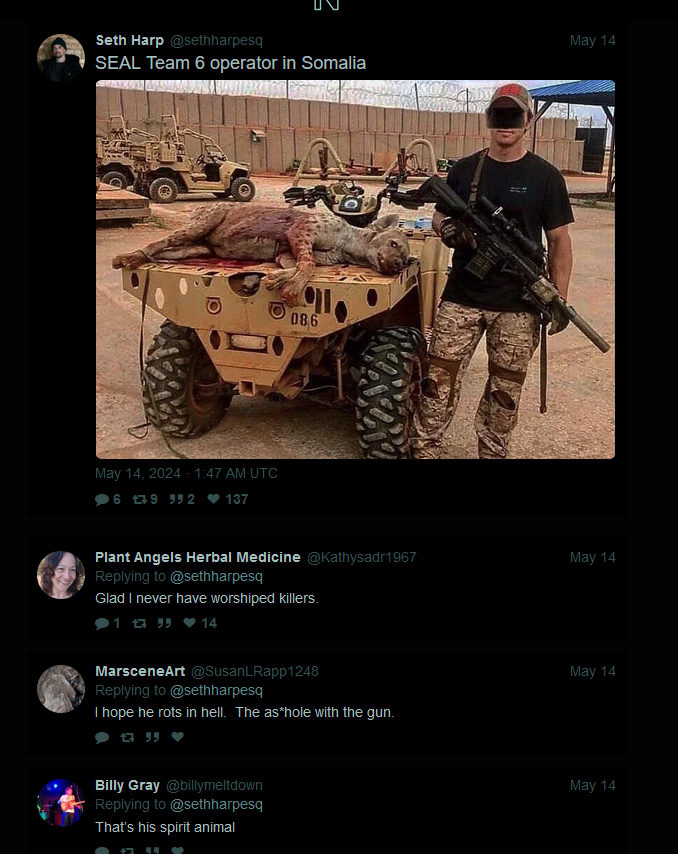The image size is (678, 854).
Task: Click heart icon with 14 likes
Action: tap(190, 623)
